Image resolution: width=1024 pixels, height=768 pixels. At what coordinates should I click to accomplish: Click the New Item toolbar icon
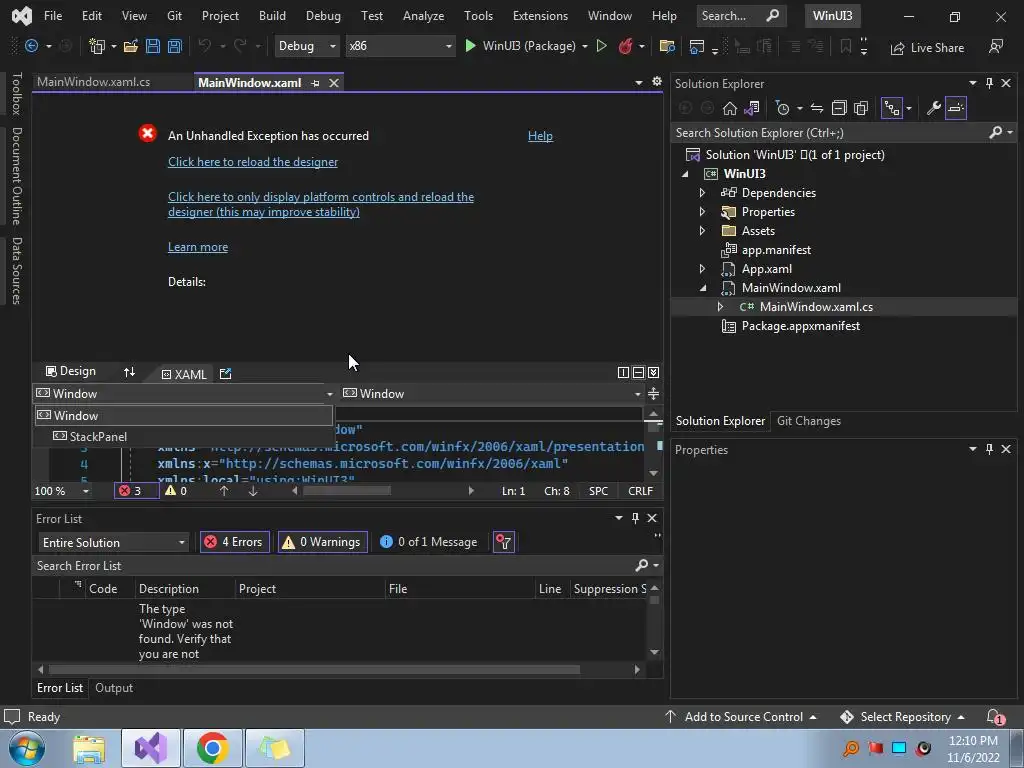[97, 46]
